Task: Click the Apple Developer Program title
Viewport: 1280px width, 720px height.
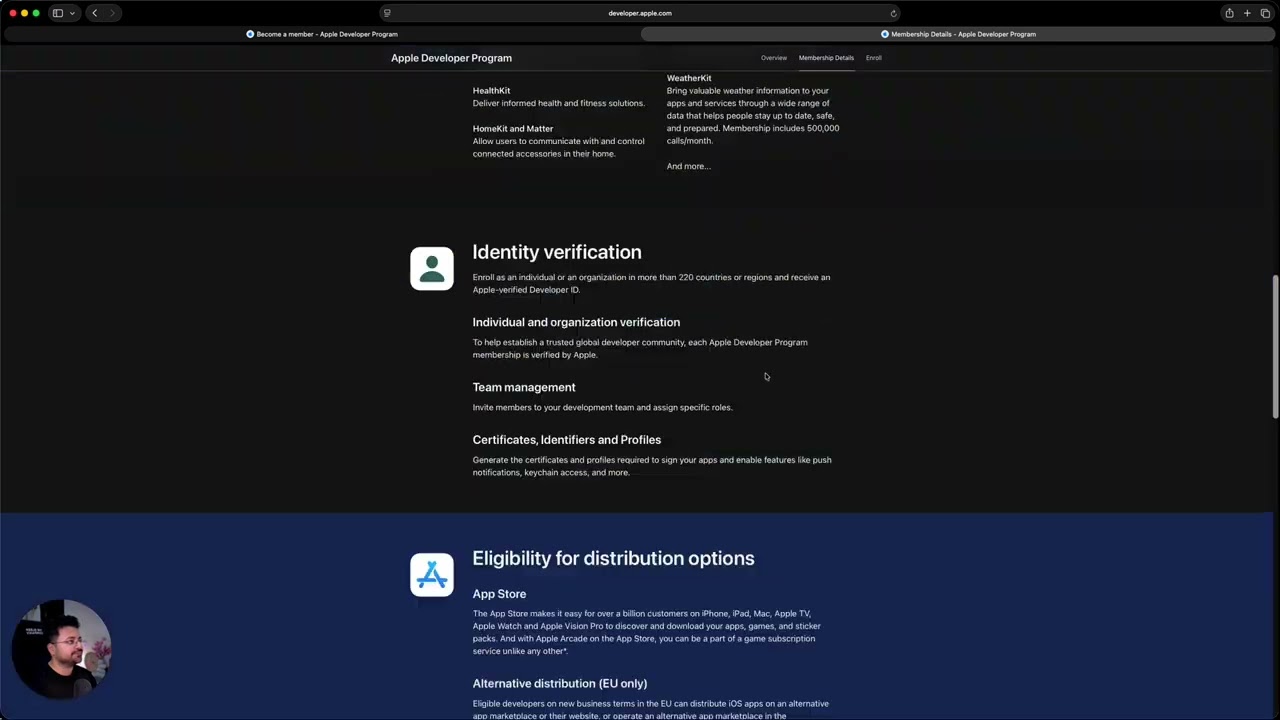Action: pos(451,58)
